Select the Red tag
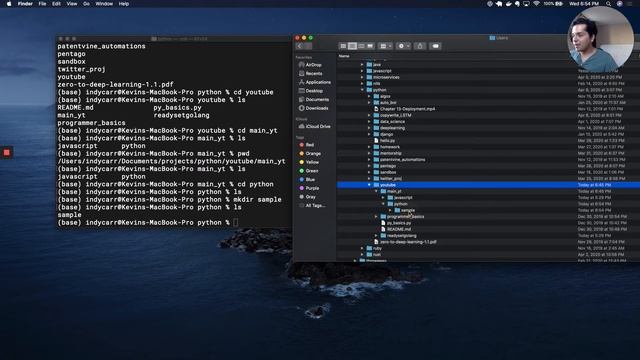The width and height of the screenshot is (640, 360). click(x=307, y=145)
